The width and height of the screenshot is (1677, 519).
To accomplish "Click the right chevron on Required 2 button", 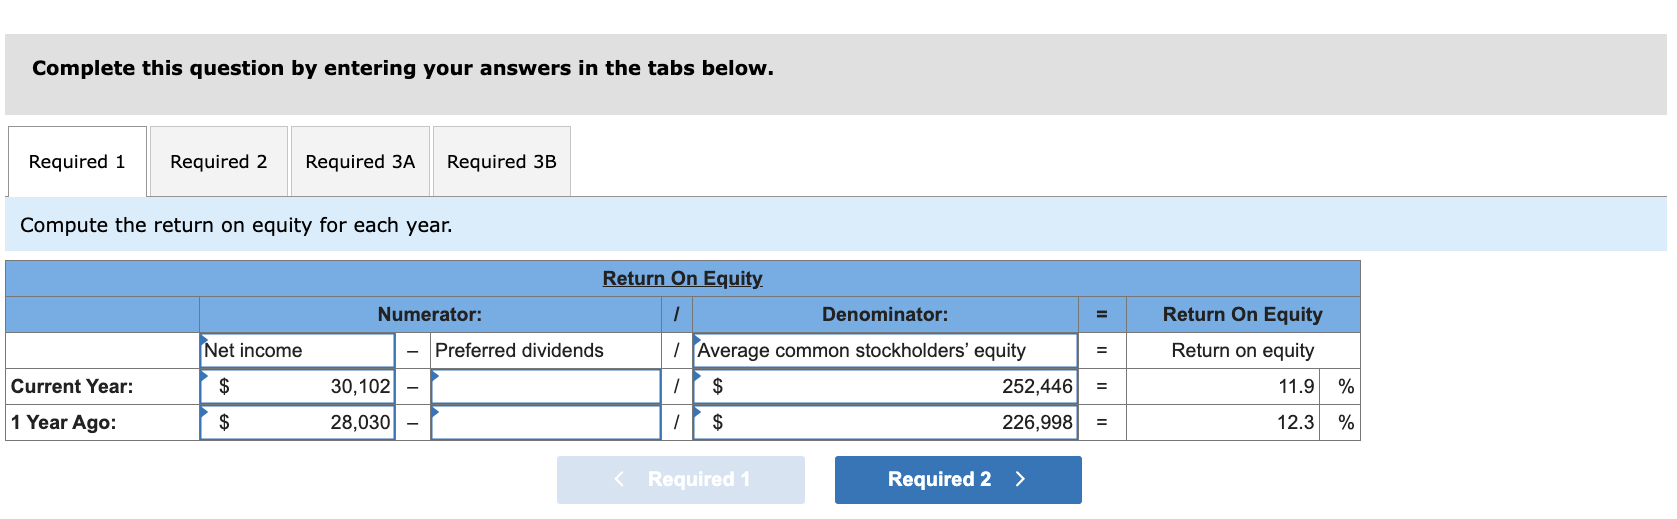I will pyautogui.click(x=1020, y=479).
